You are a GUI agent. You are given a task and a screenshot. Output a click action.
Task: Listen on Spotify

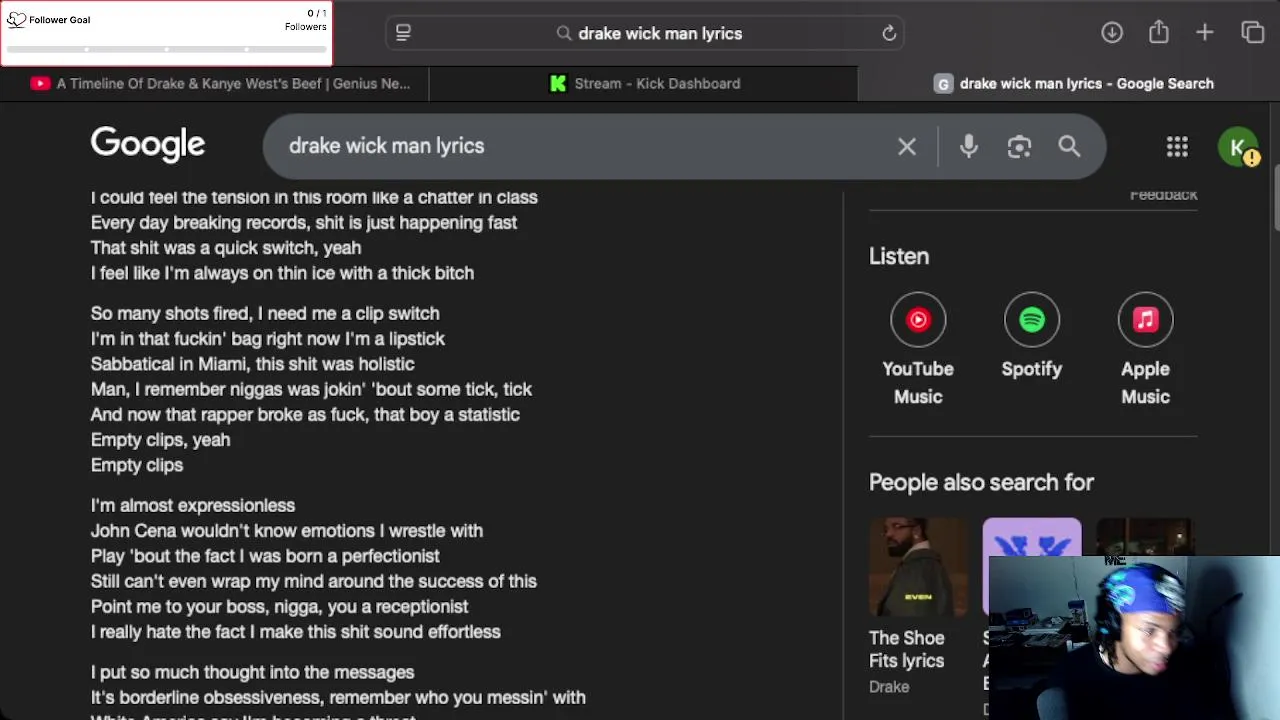pos(1032,336)
